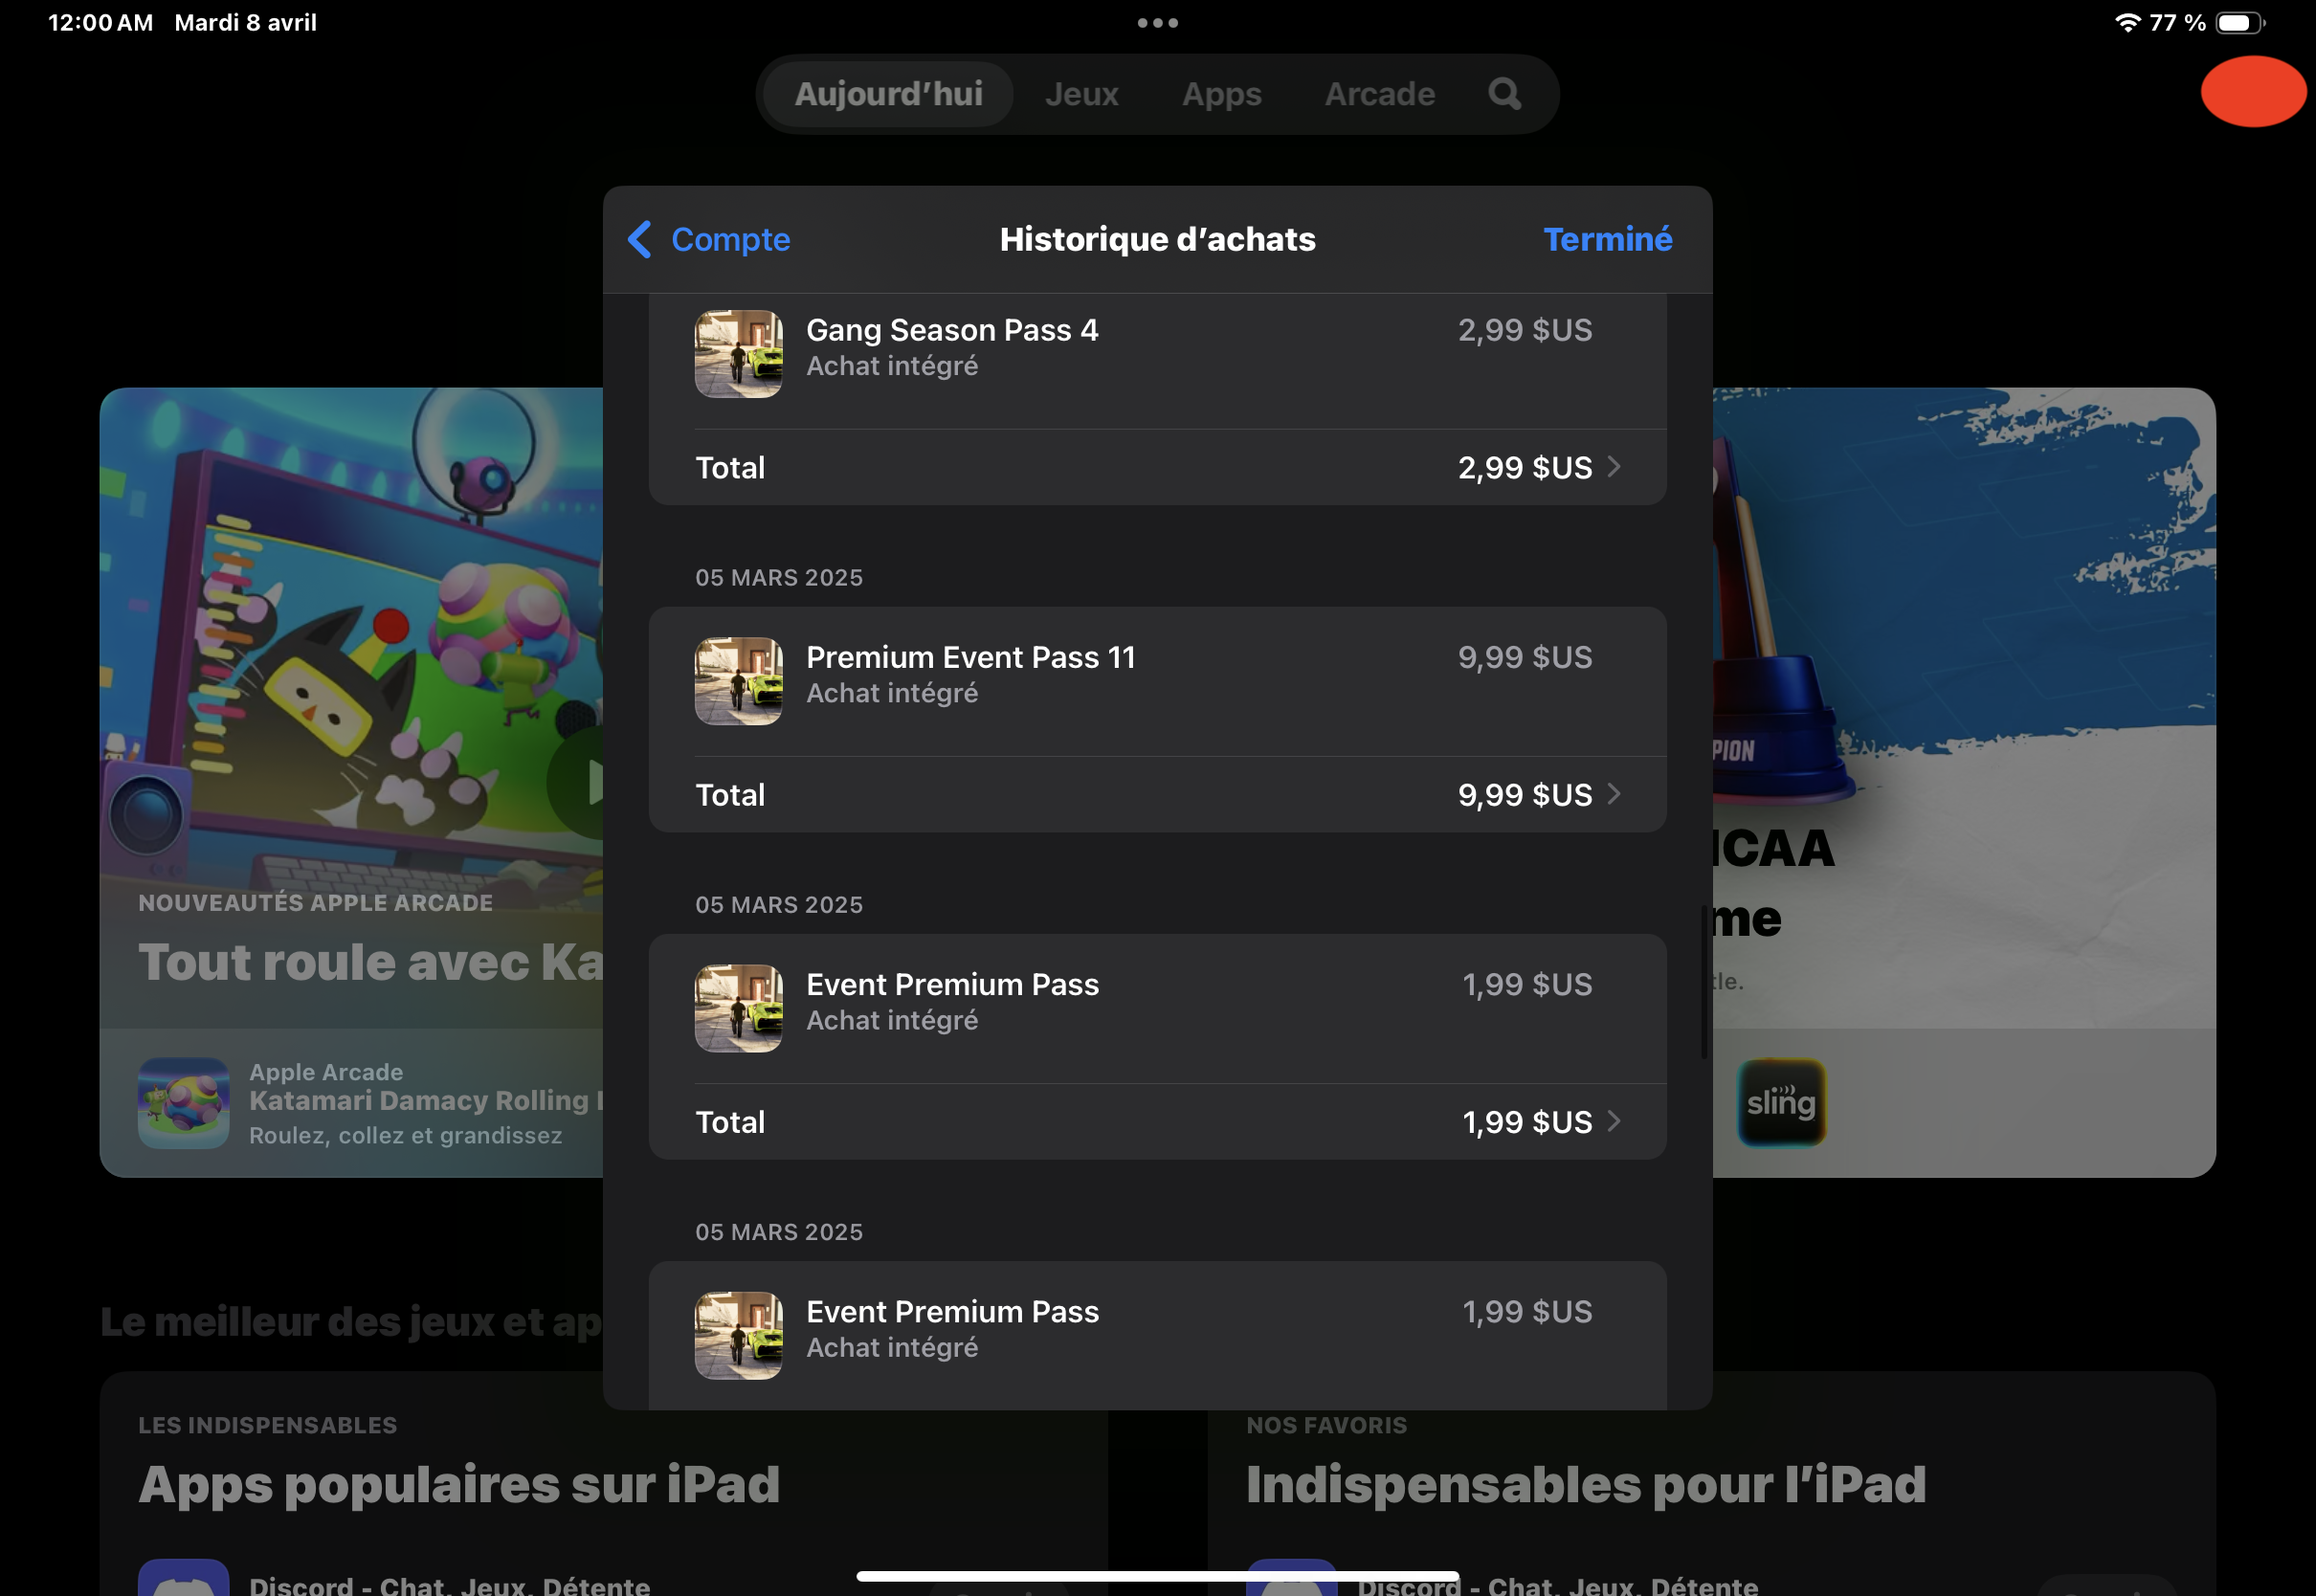The height and width of the screenshot is (1596, 2316).
Task: Tap the last Event Premium Pass app icon
Action: 738,1335
